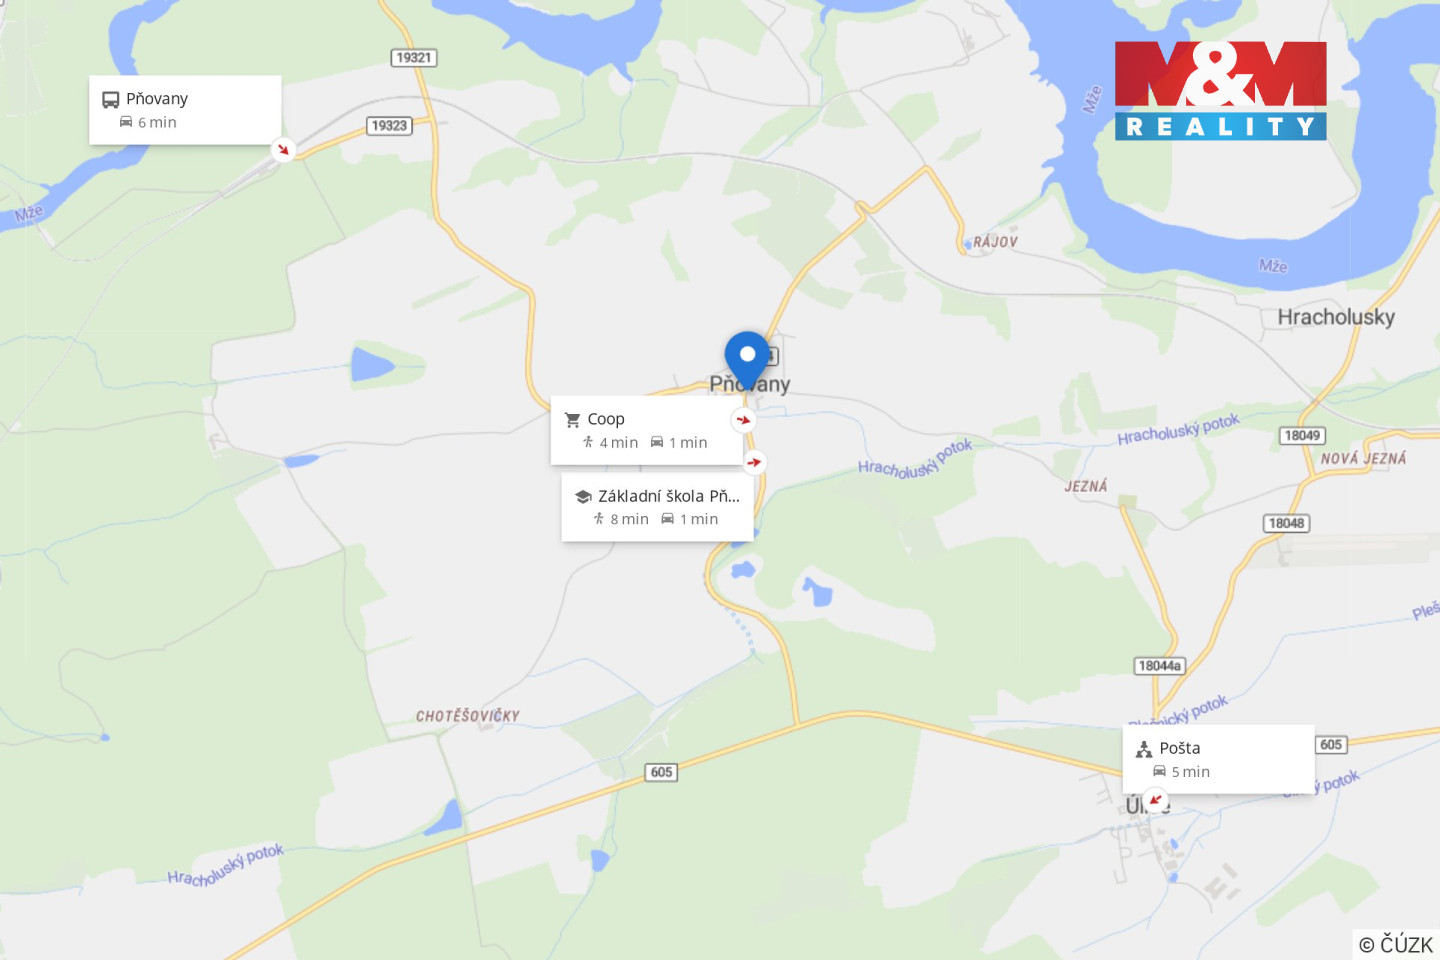Open the ČÚZK copyright link

[1396, 944]
